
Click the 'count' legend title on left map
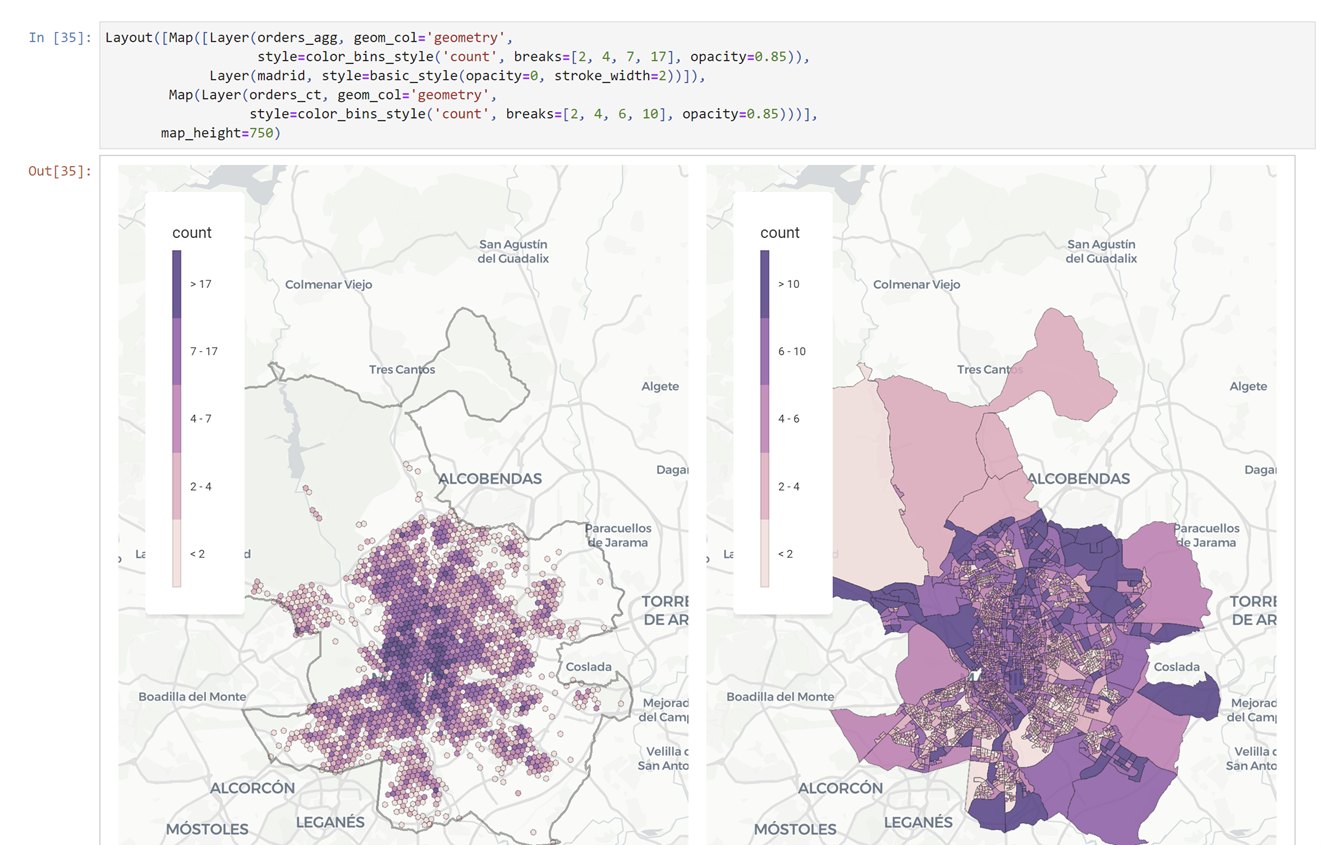192,232
